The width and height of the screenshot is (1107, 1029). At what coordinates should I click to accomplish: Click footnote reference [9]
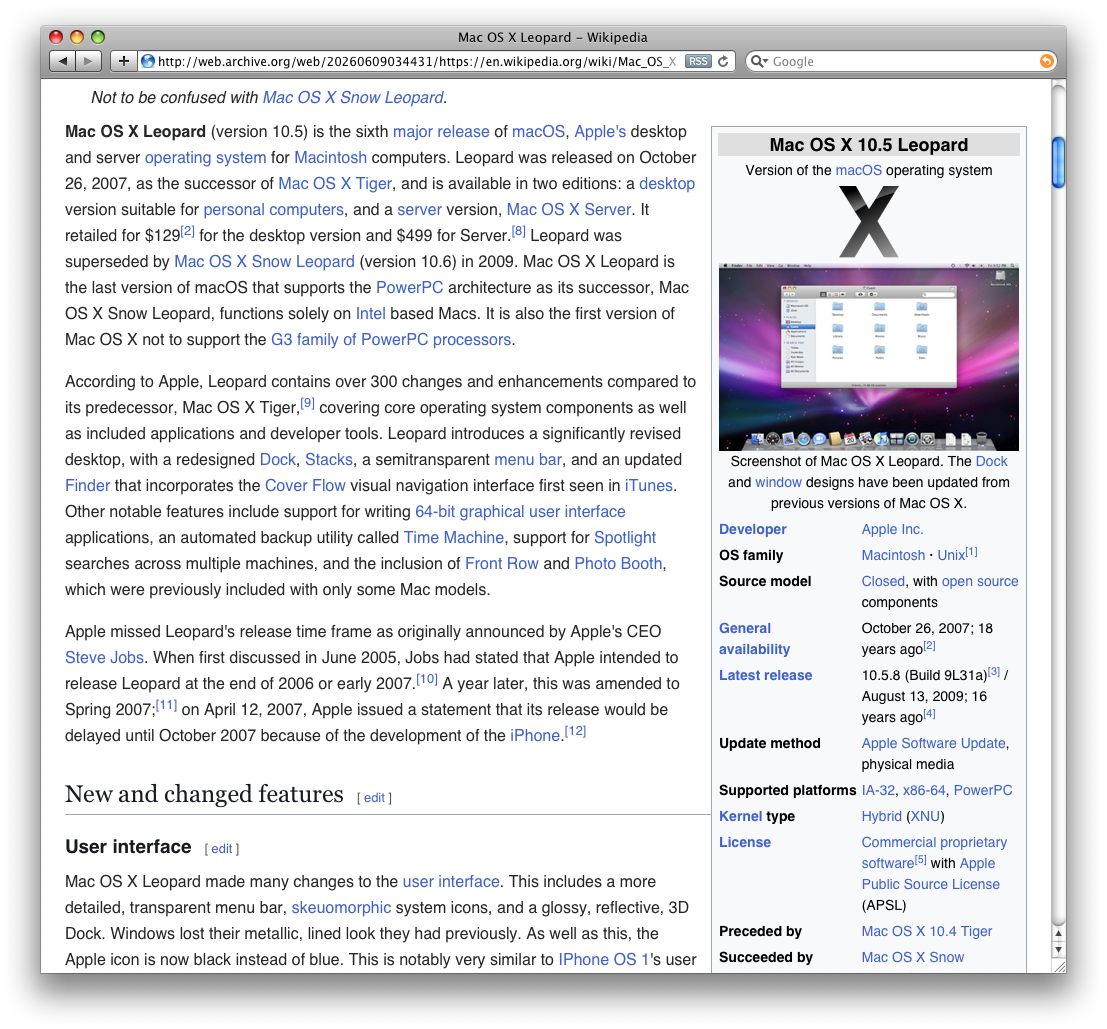coord(307,403)
